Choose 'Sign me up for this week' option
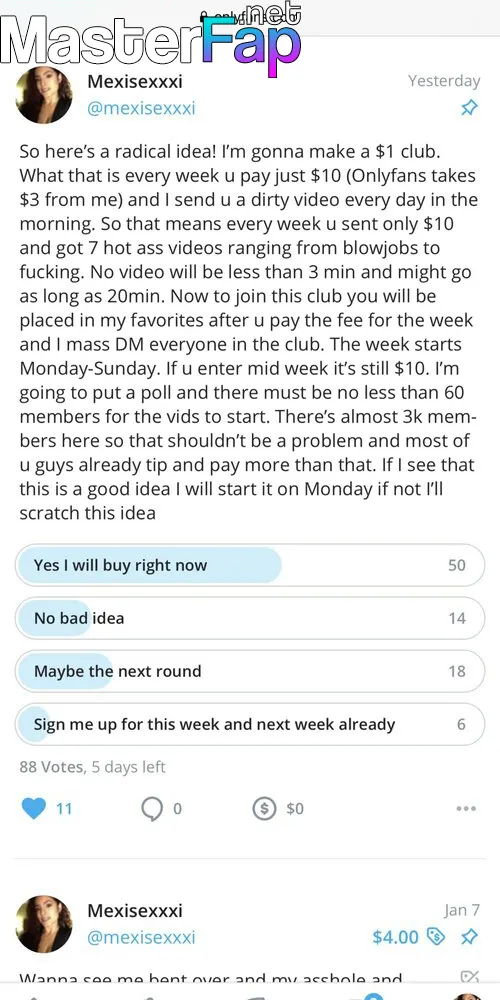The width and height of the screenshot is (500, 1000). click(250, 724)
